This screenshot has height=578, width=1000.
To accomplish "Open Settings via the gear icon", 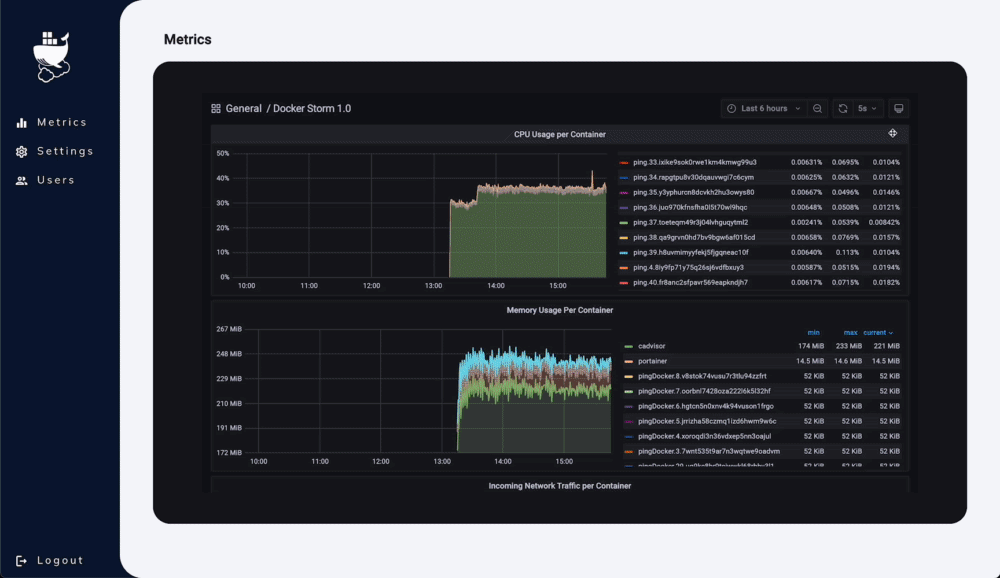I will (22, 151).
